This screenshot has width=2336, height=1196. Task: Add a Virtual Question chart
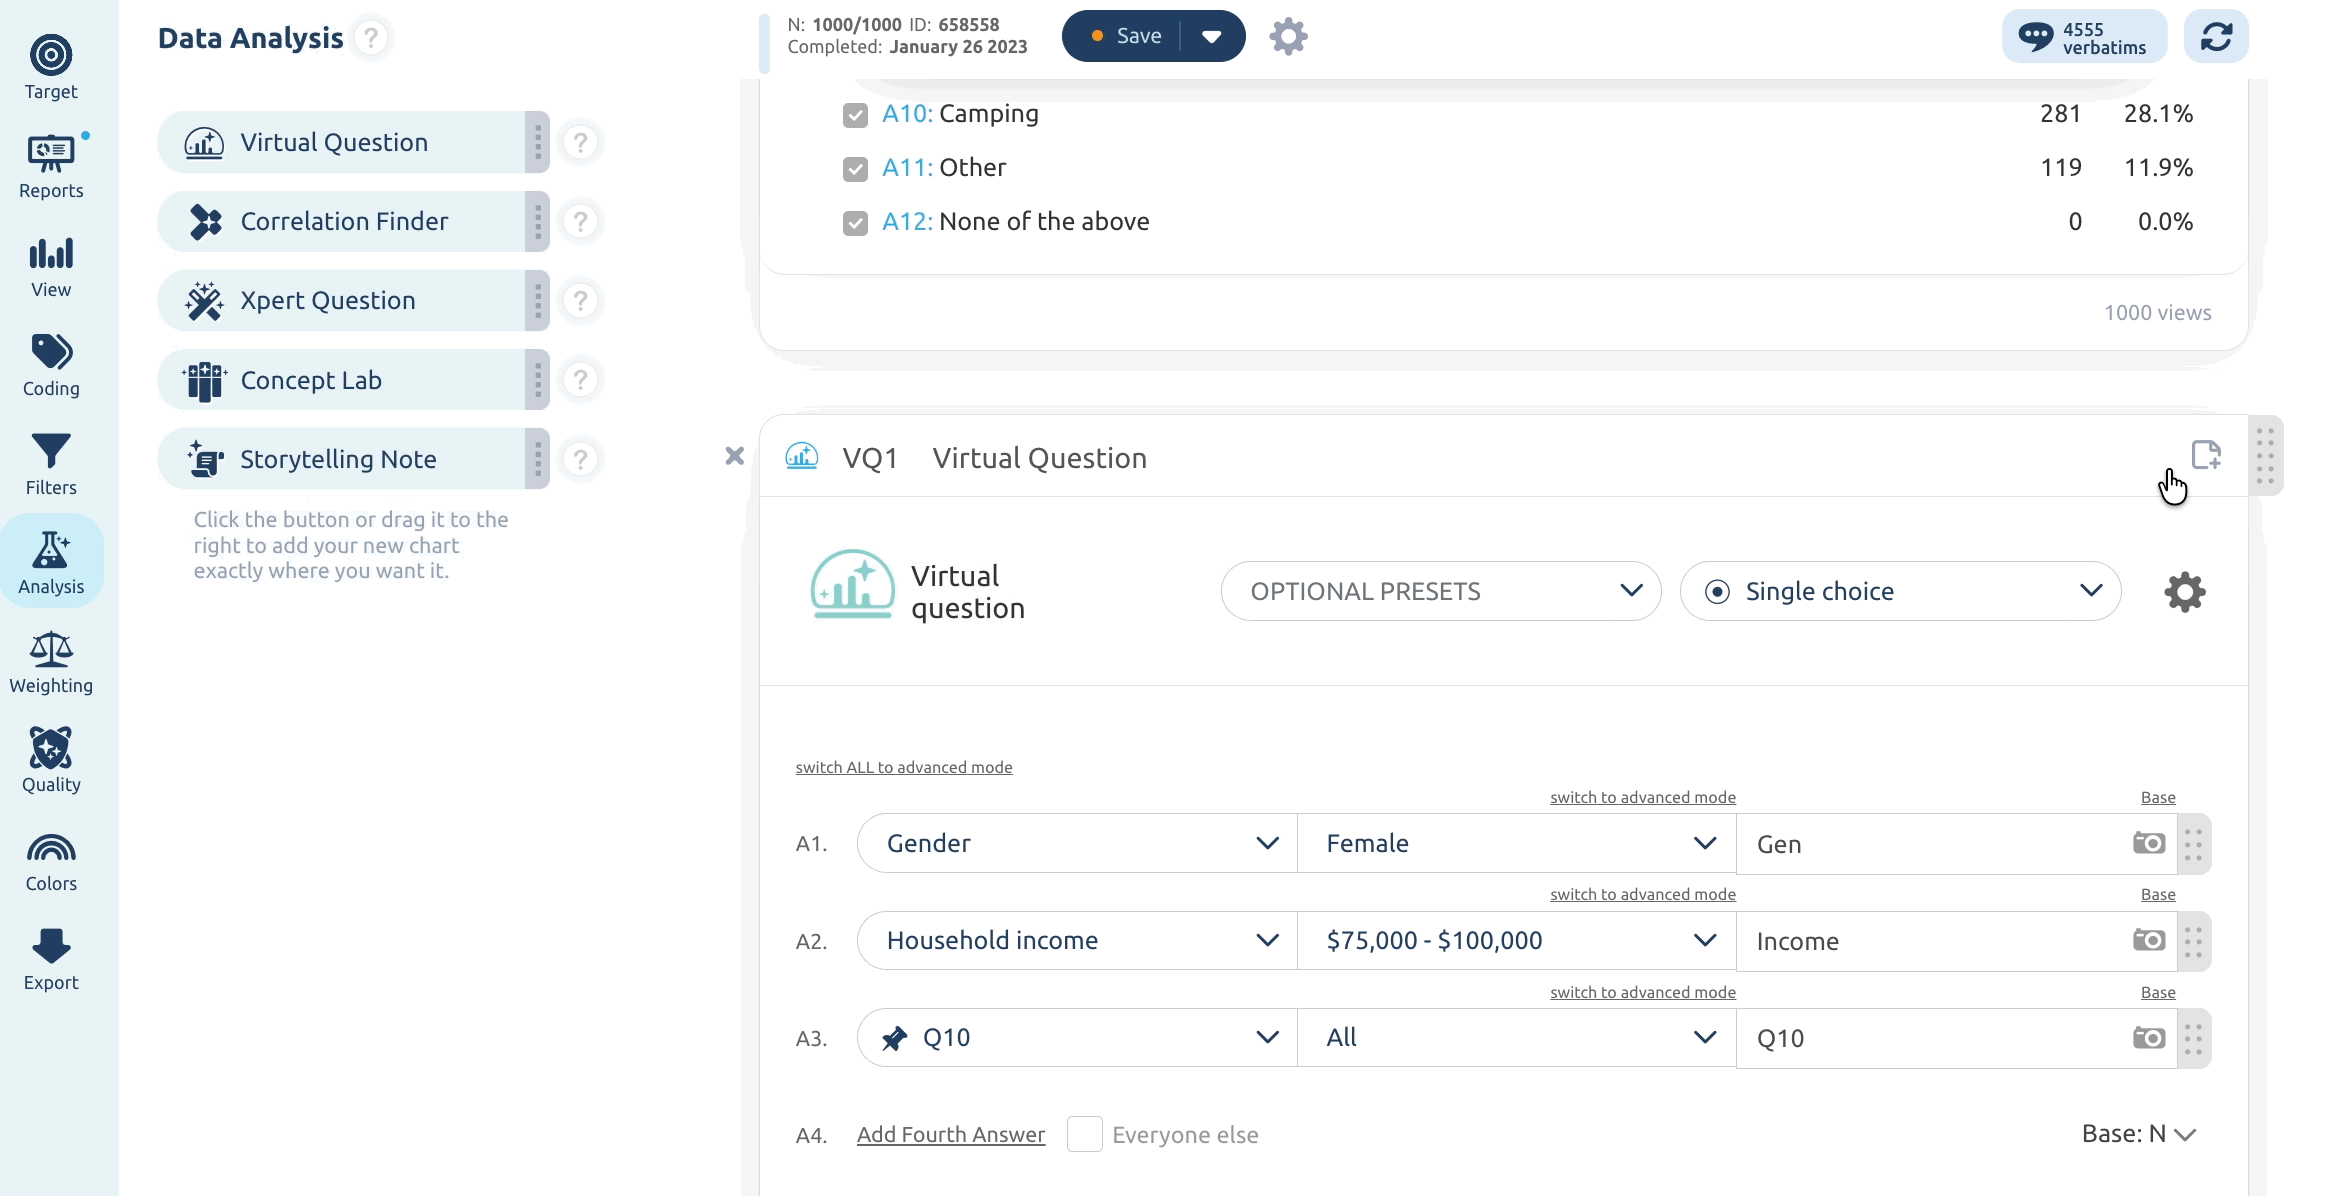tap(341, 142)
